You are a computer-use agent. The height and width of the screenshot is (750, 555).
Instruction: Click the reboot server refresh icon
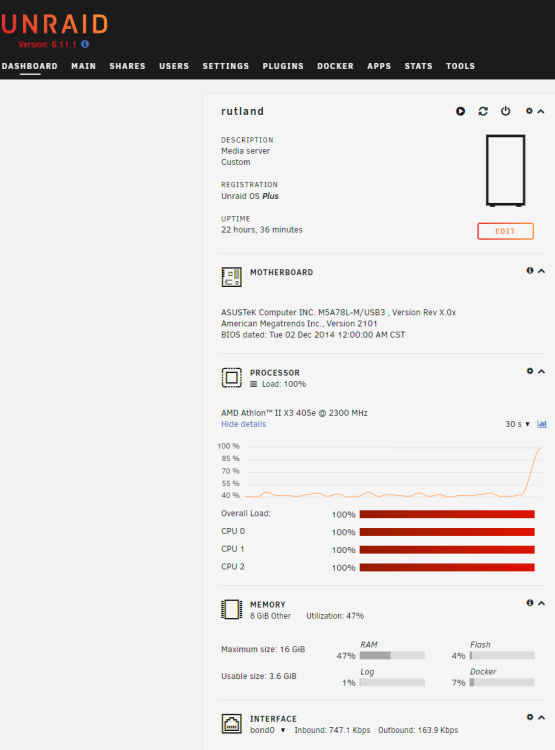click(x=483, y=111)
